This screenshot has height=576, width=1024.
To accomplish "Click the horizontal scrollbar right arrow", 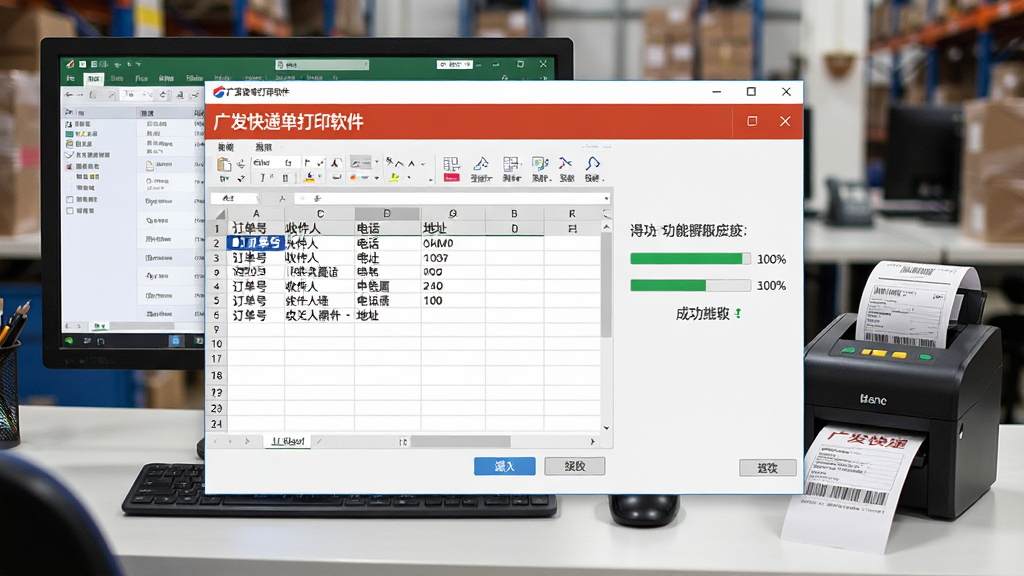I will 592,441.
